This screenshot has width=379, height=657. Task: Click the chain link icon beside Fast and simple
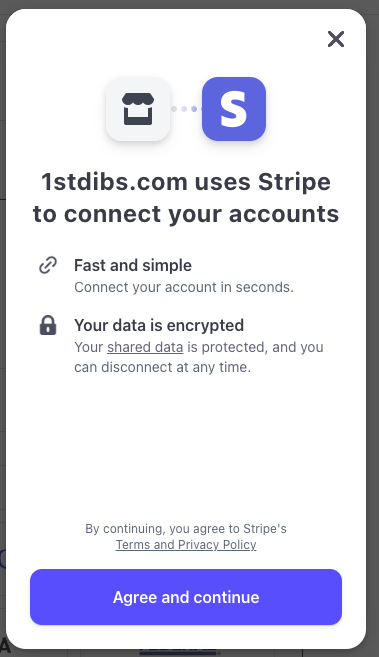click(x=48, y=265)
